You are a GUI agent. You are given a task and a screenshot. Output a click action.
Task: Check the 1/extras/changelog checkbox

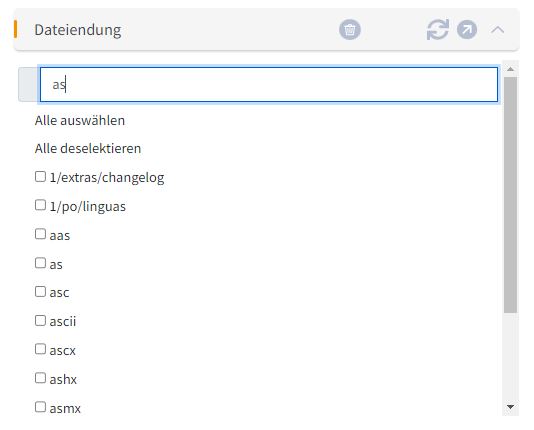(x=40, y=177)
